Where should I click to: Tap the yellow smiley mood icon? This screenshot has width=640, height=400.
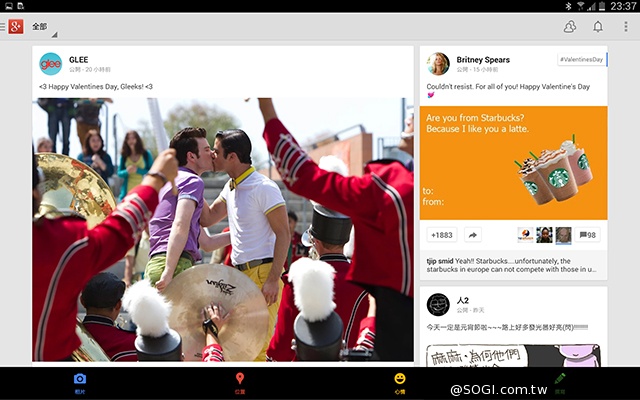click(400, 379)
